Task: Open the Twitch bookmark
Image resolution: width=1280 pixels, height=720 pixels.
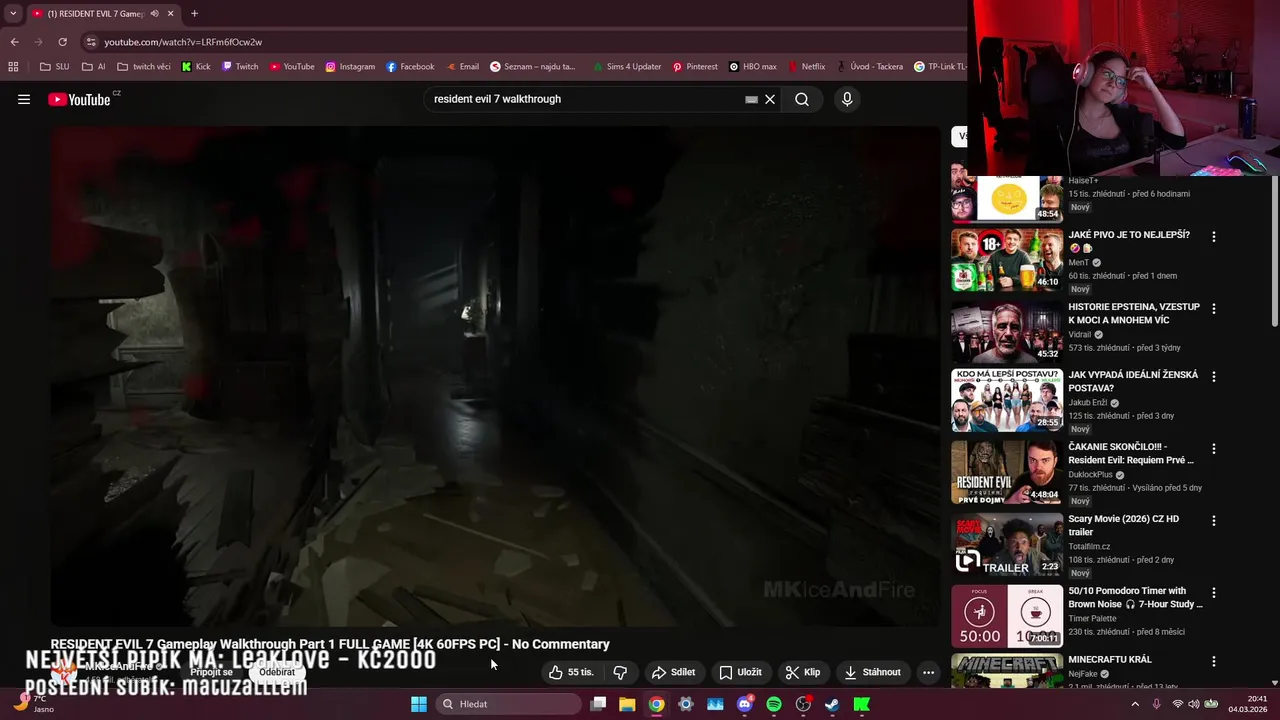Action: click(240, 67)
